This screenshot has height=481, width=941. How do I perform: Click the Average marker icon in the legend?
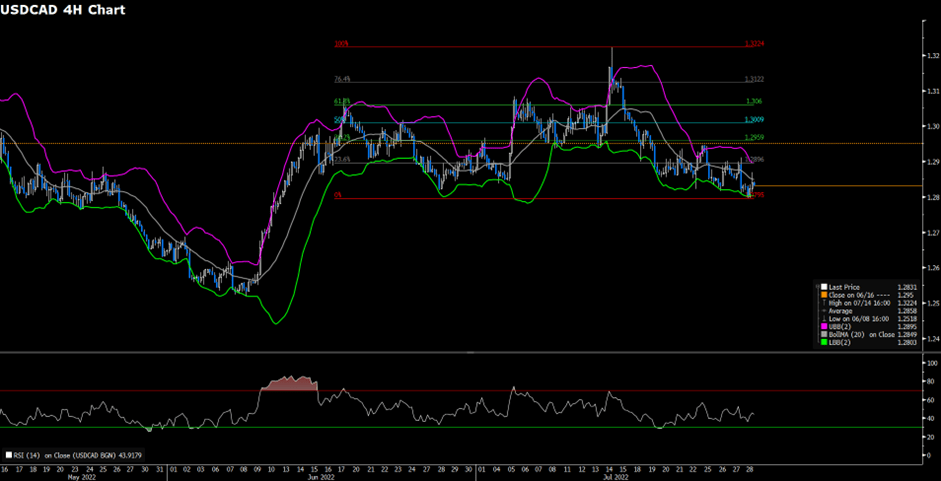coord(822,310)
